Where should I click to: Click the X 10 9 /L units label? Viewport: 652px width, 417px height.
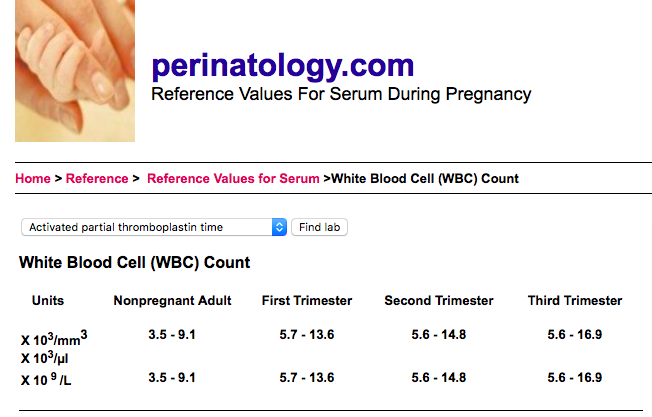[46, 379]
